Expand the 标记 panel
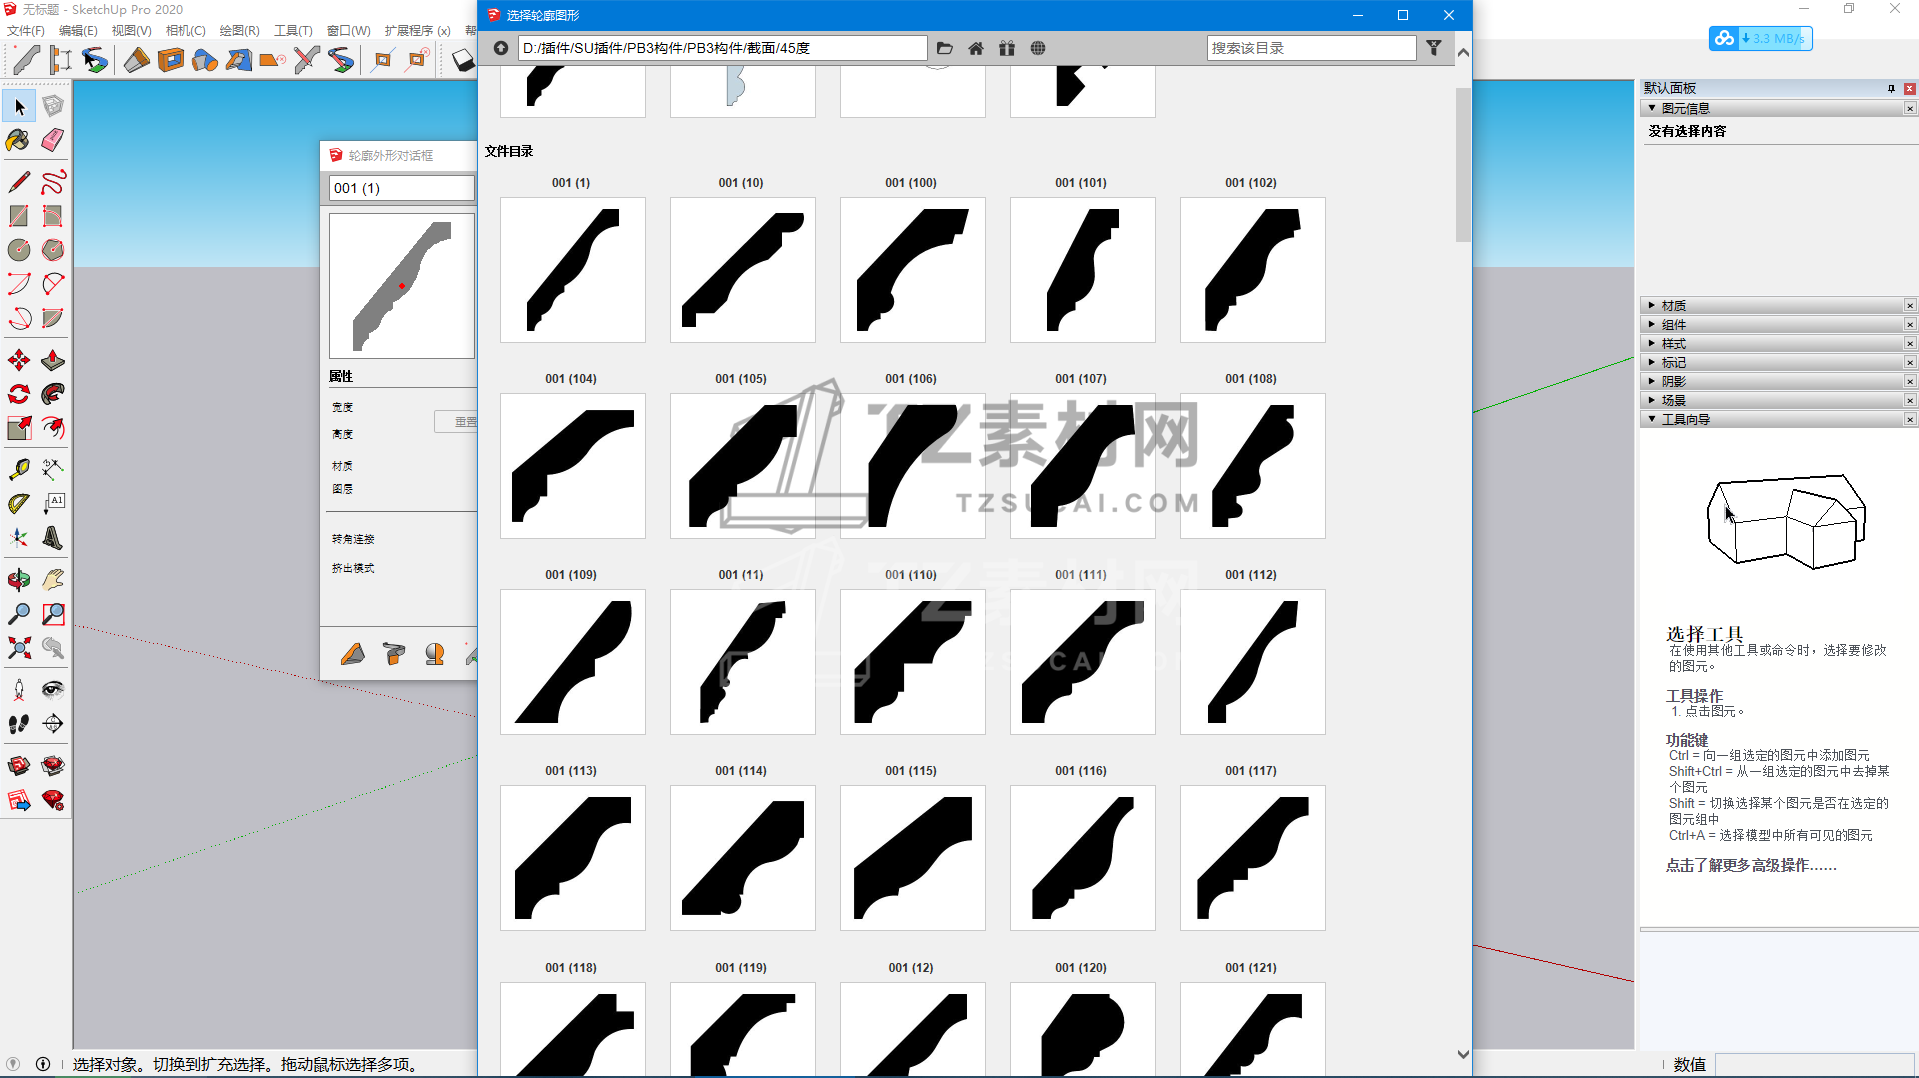 coord(1652,362)
